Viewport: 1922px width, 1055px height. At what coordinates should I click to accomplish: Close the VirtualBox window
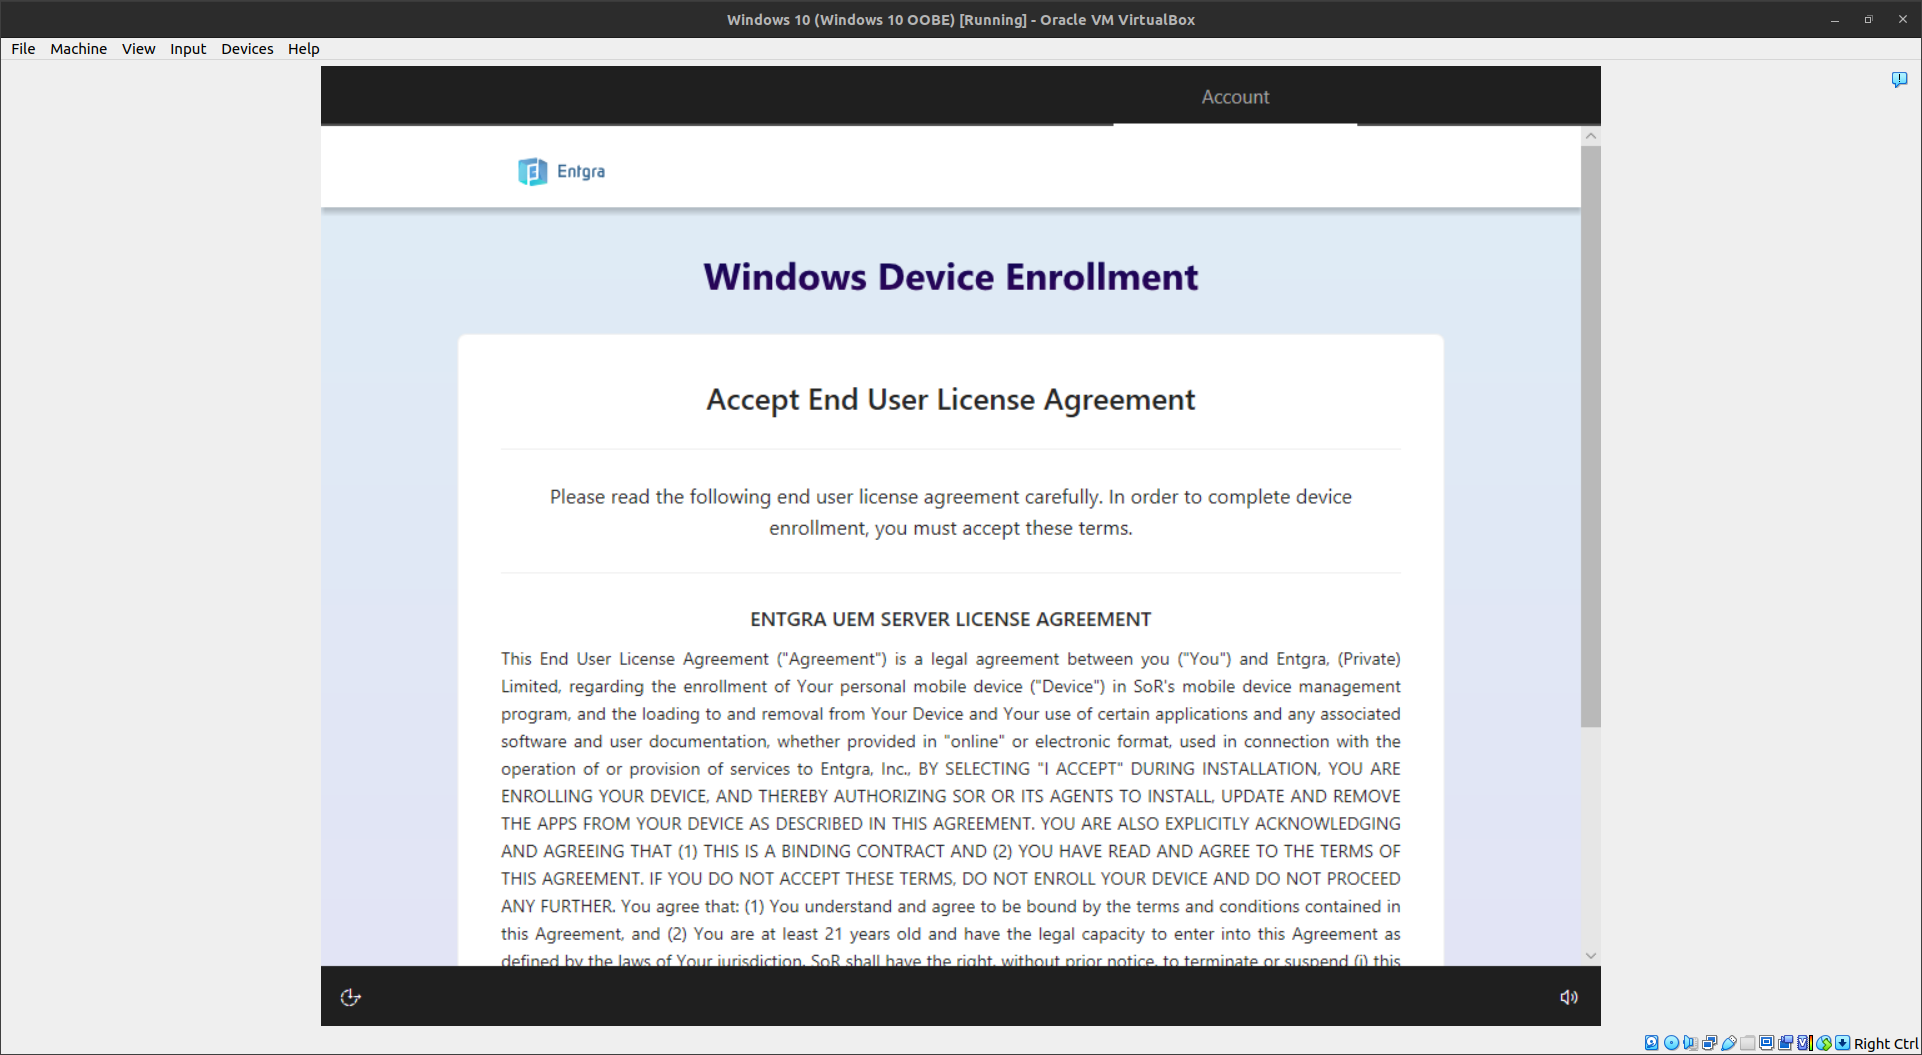click(1902, 20)
